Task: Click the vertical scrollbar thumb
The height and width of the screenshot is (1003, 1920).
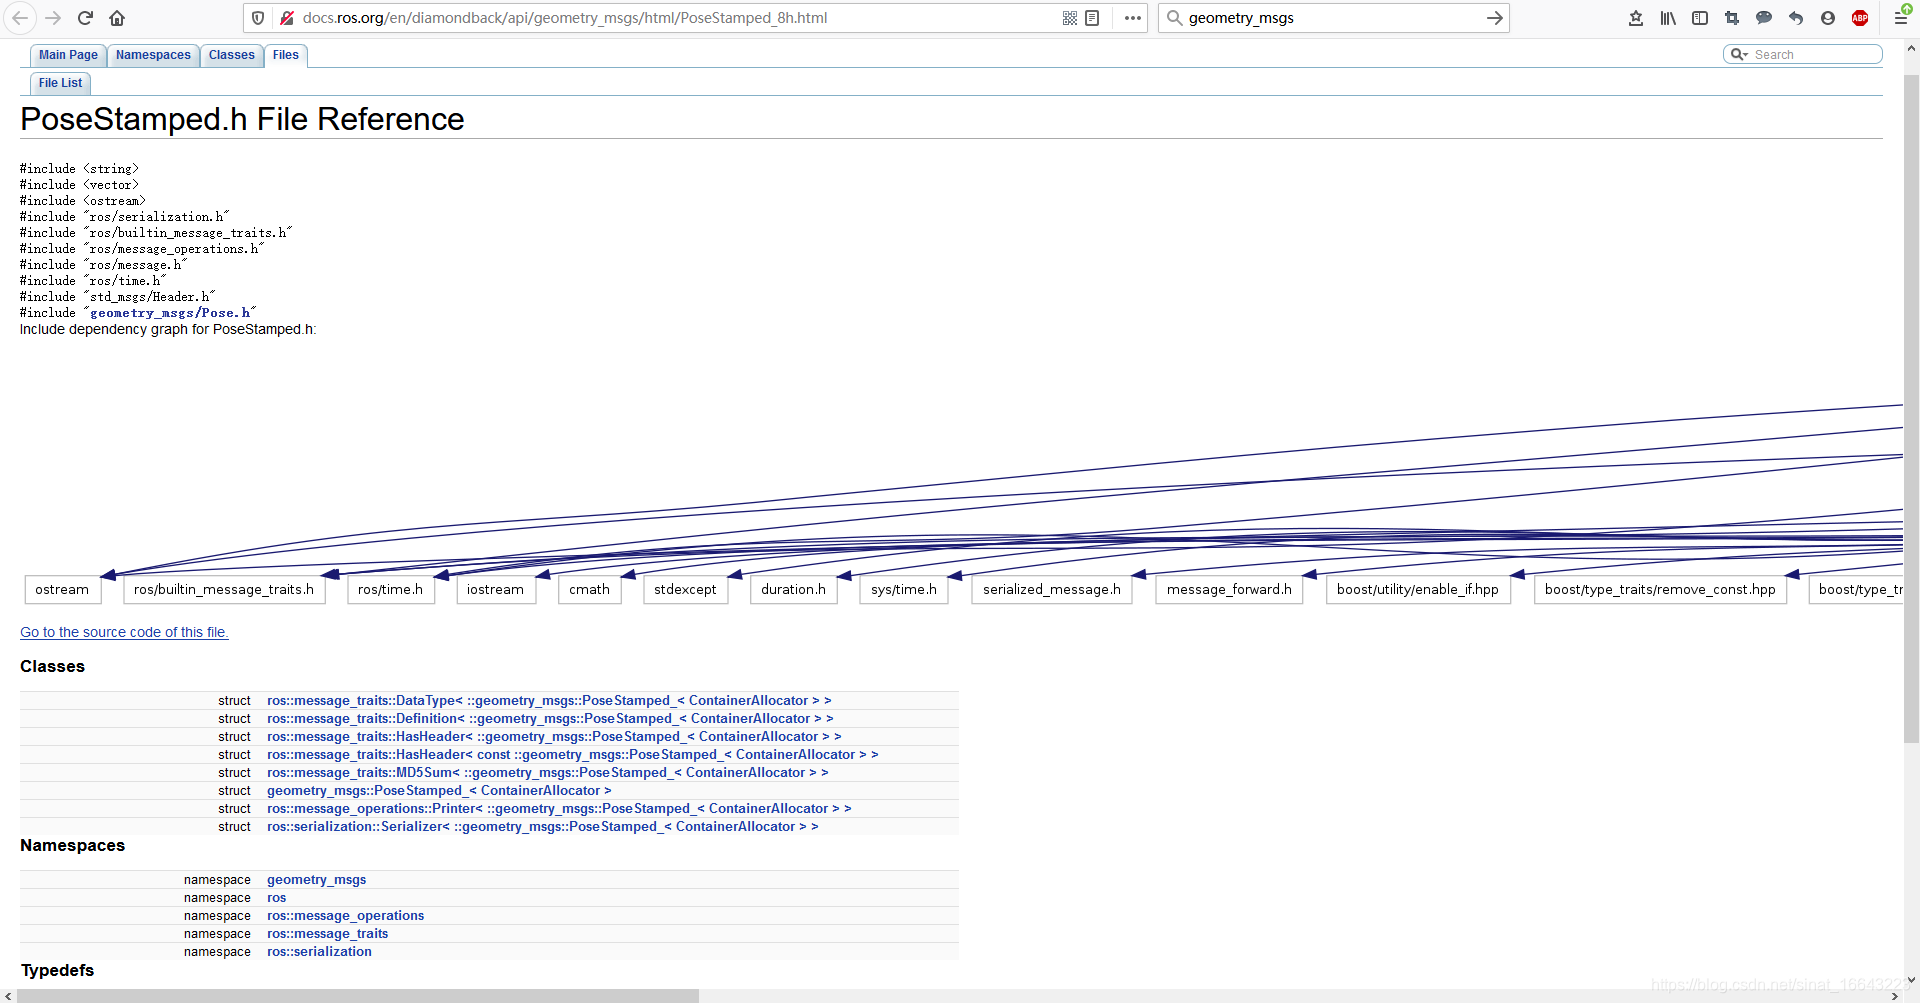Action: click(x=1911, y=408)
